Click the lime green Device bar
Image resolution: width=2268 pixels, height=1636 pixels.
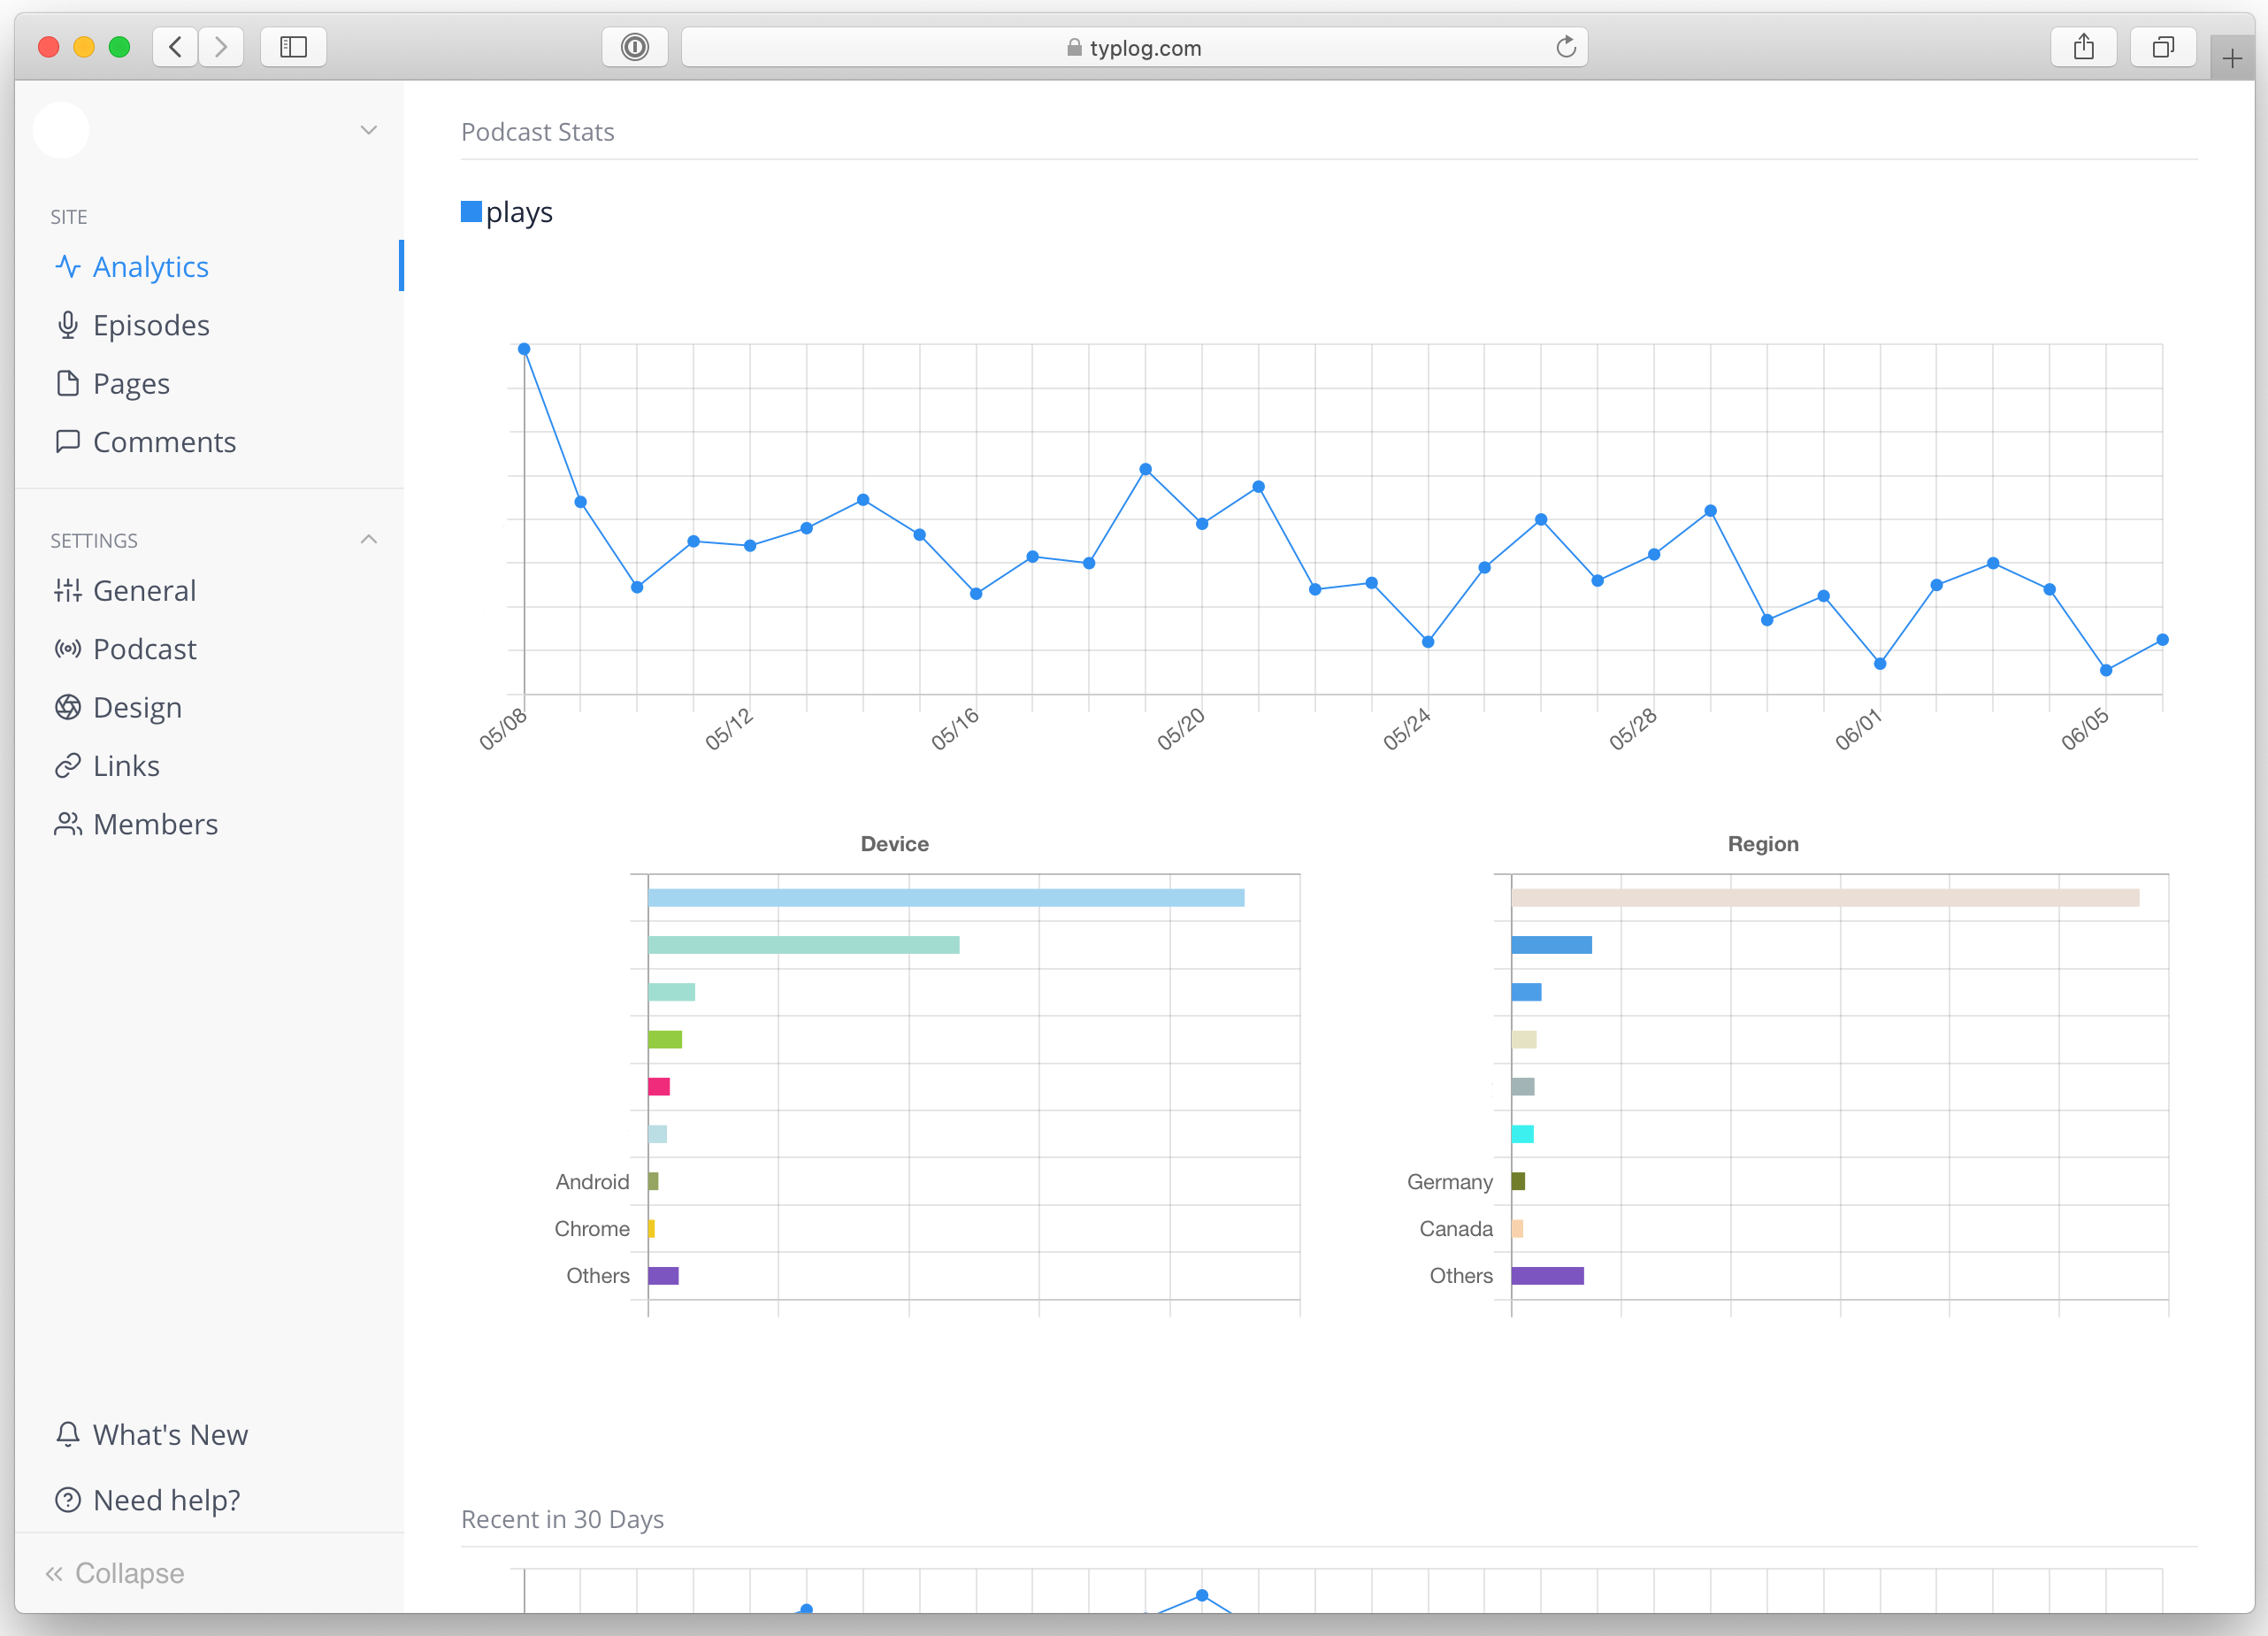[x=665, y=1040]
